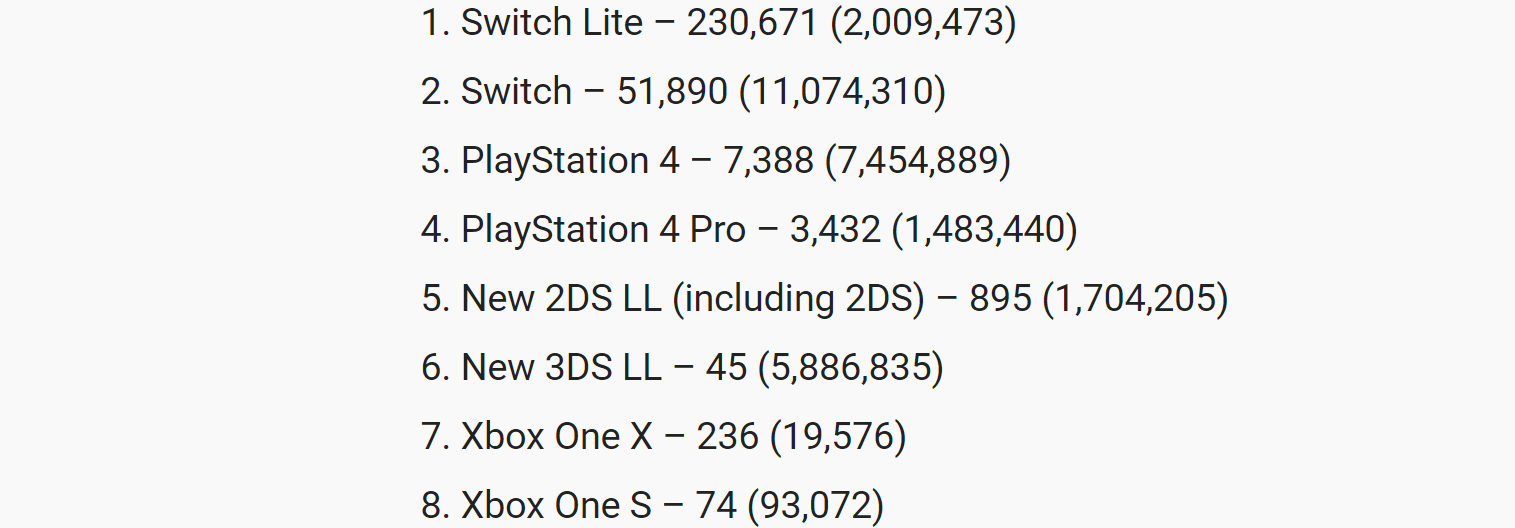The width and height of the screenshot is (1515, 528).
Task: Select the (including 2DS) note
Action: (798, 298)
